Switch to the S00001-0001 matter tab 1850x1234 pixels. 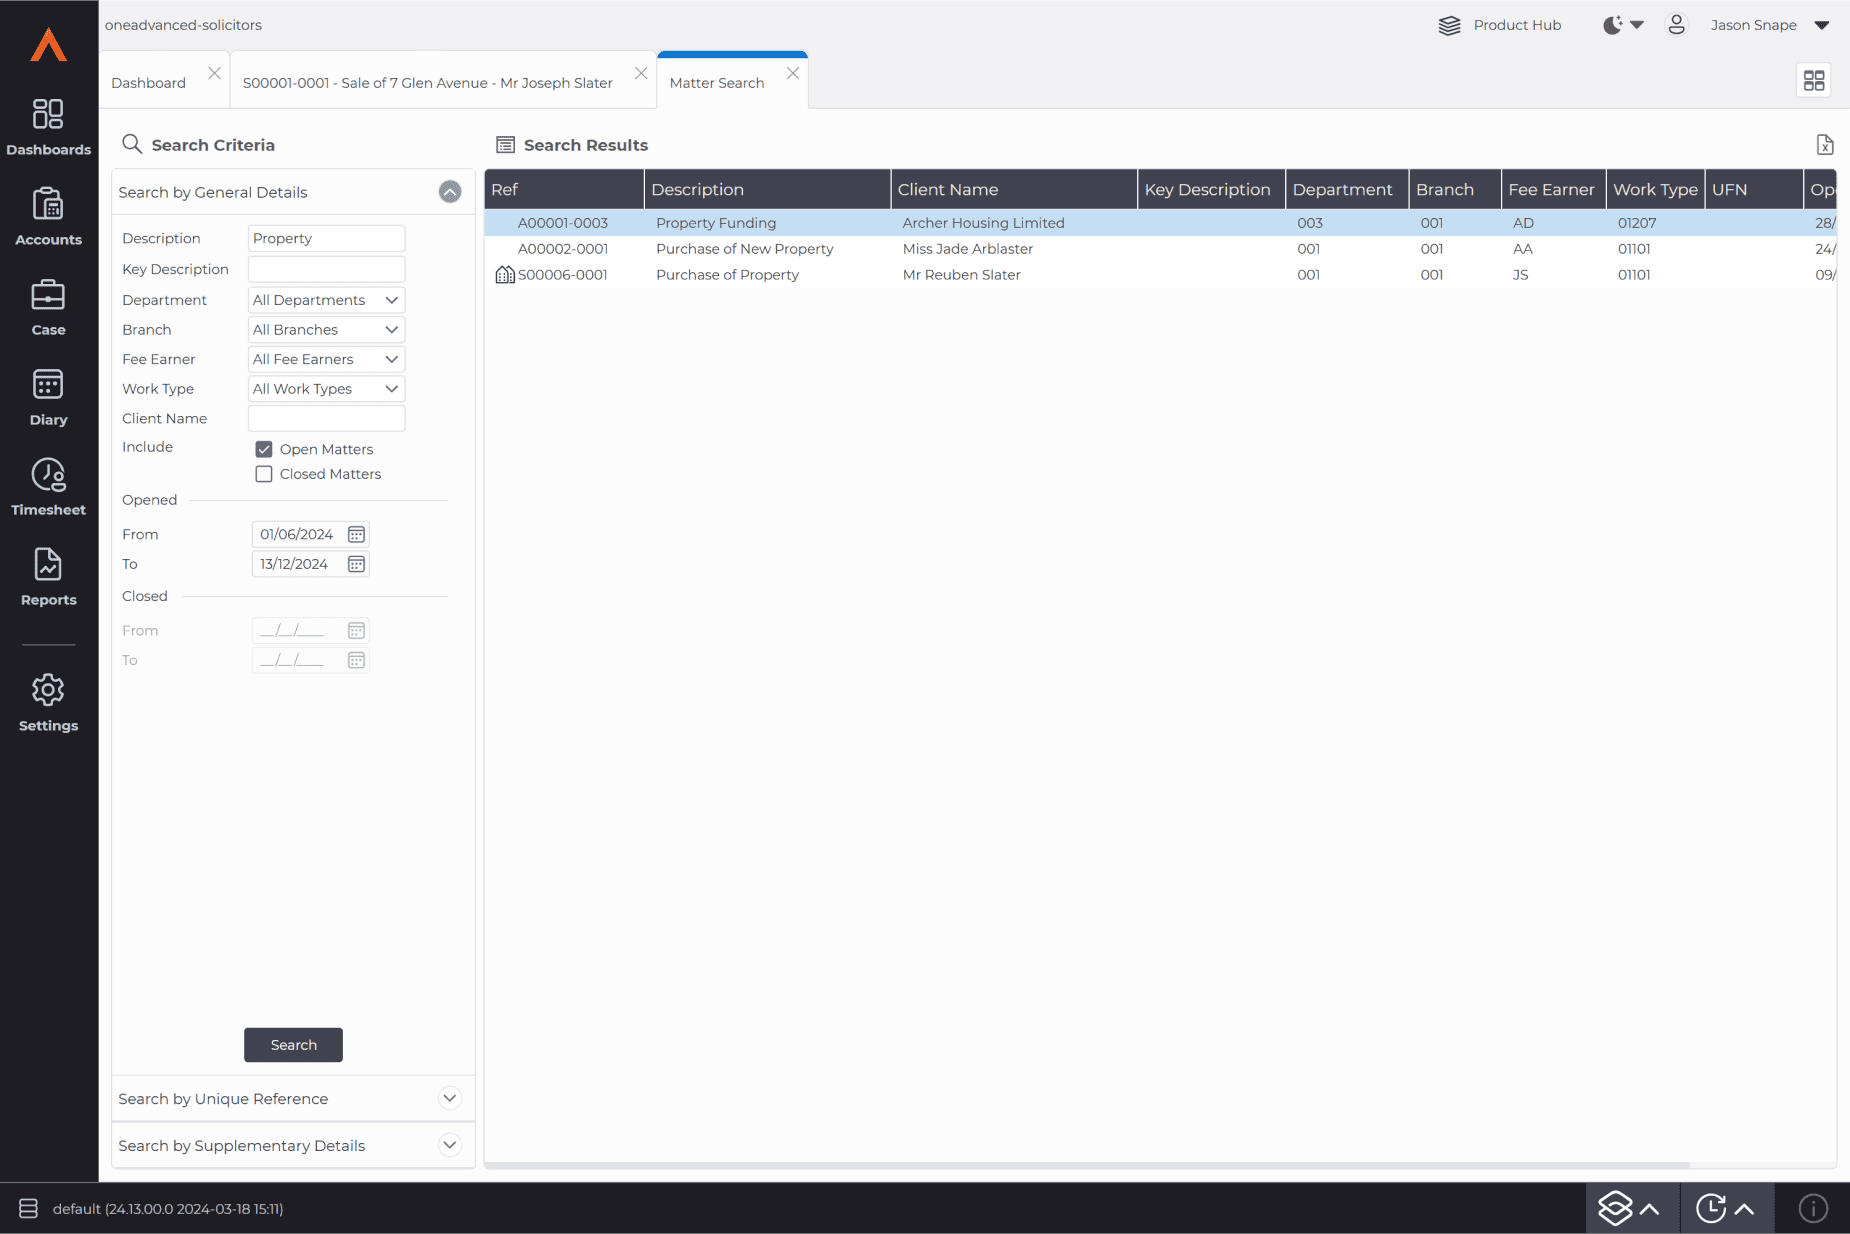click(427, 83)
